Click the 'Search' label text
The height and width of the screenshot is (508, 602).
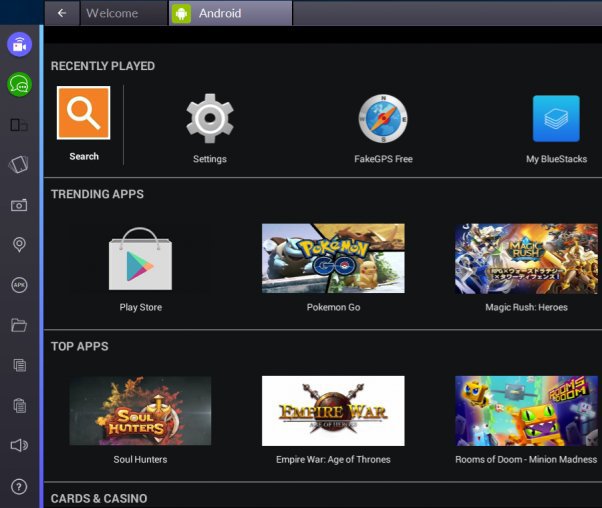point(84,156)
